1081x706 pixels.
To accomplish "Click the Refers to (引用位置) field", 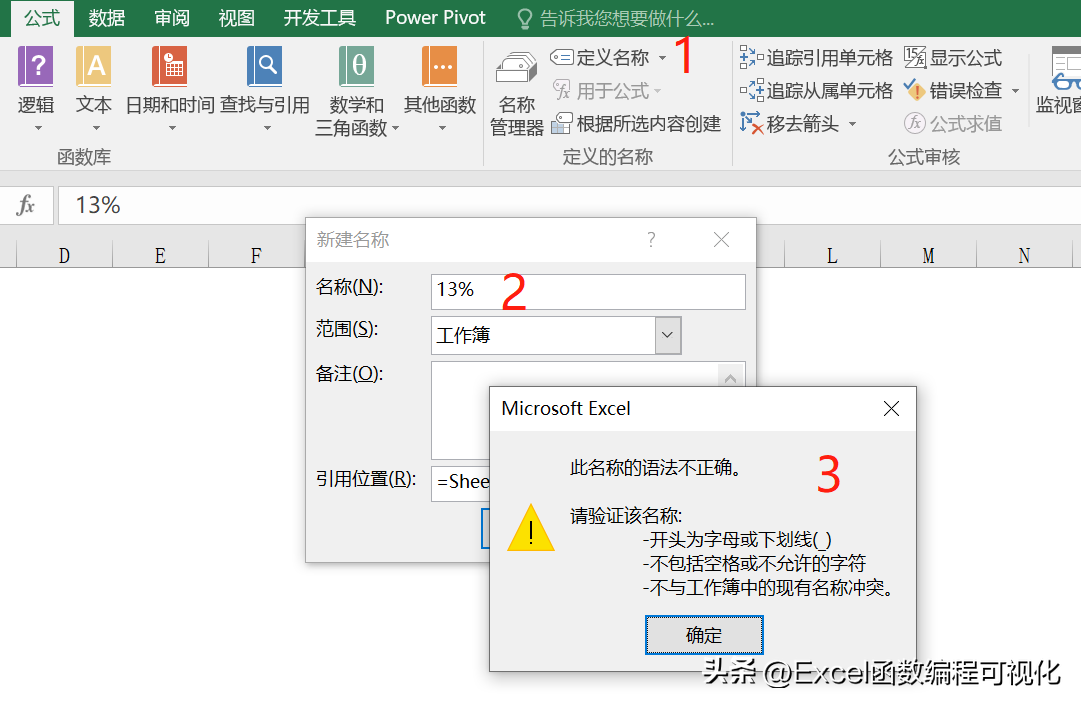I will [461, 483].
